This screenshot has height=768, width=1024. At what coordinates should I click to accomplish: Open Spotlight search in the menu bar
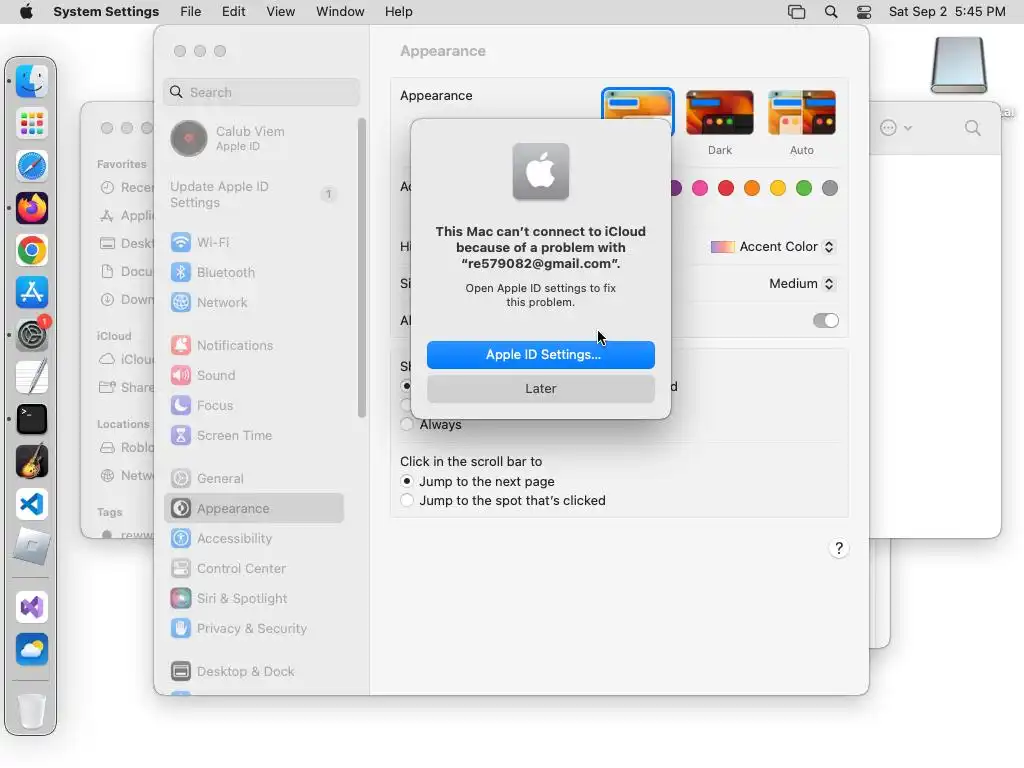pos(831,12)
